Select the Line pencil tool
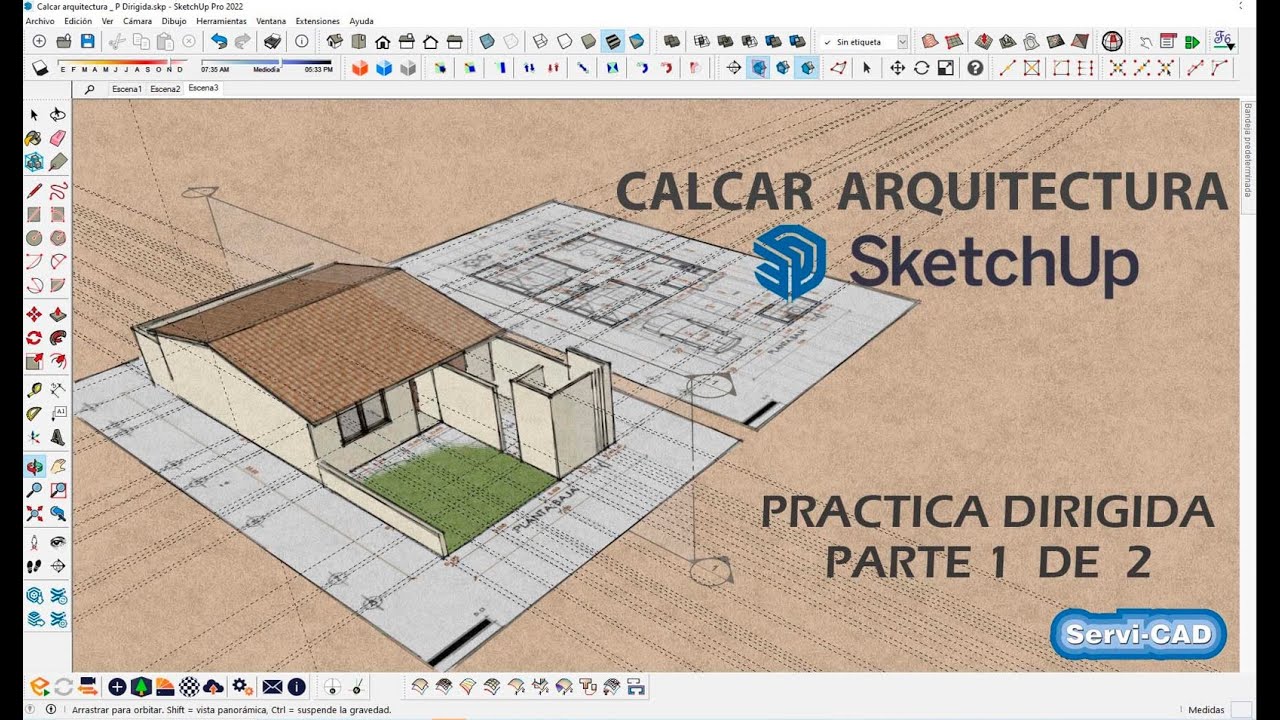The height and width of the screenshot is (720, 1280). coord(34,190)
